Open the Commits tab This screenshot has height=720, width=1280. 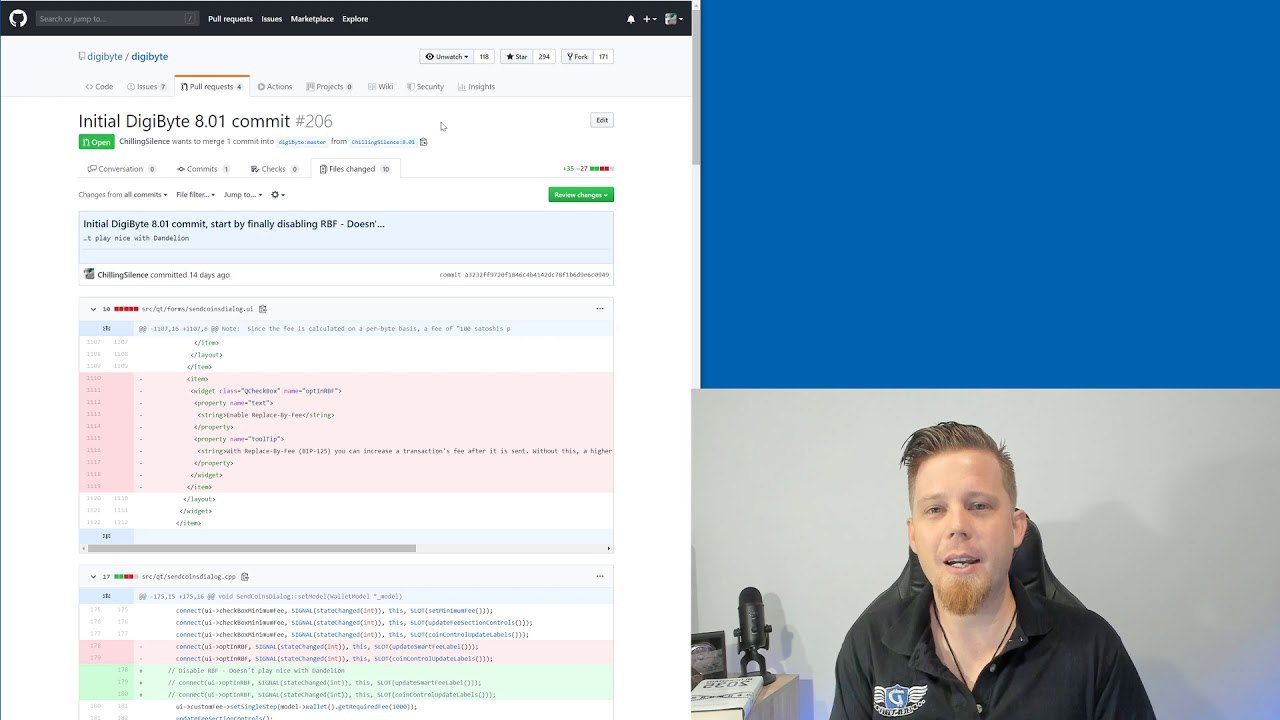(203, 169)
